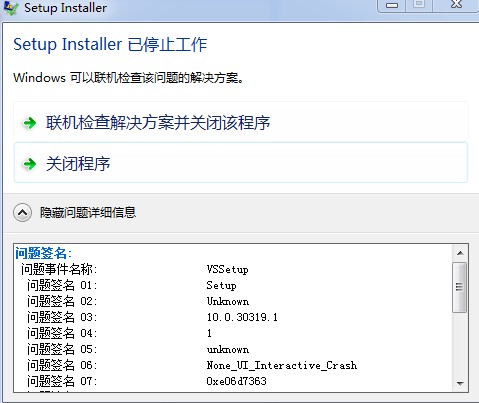Click the 问题签名 06: label
The image size is (479, 403).
[62, 365]
